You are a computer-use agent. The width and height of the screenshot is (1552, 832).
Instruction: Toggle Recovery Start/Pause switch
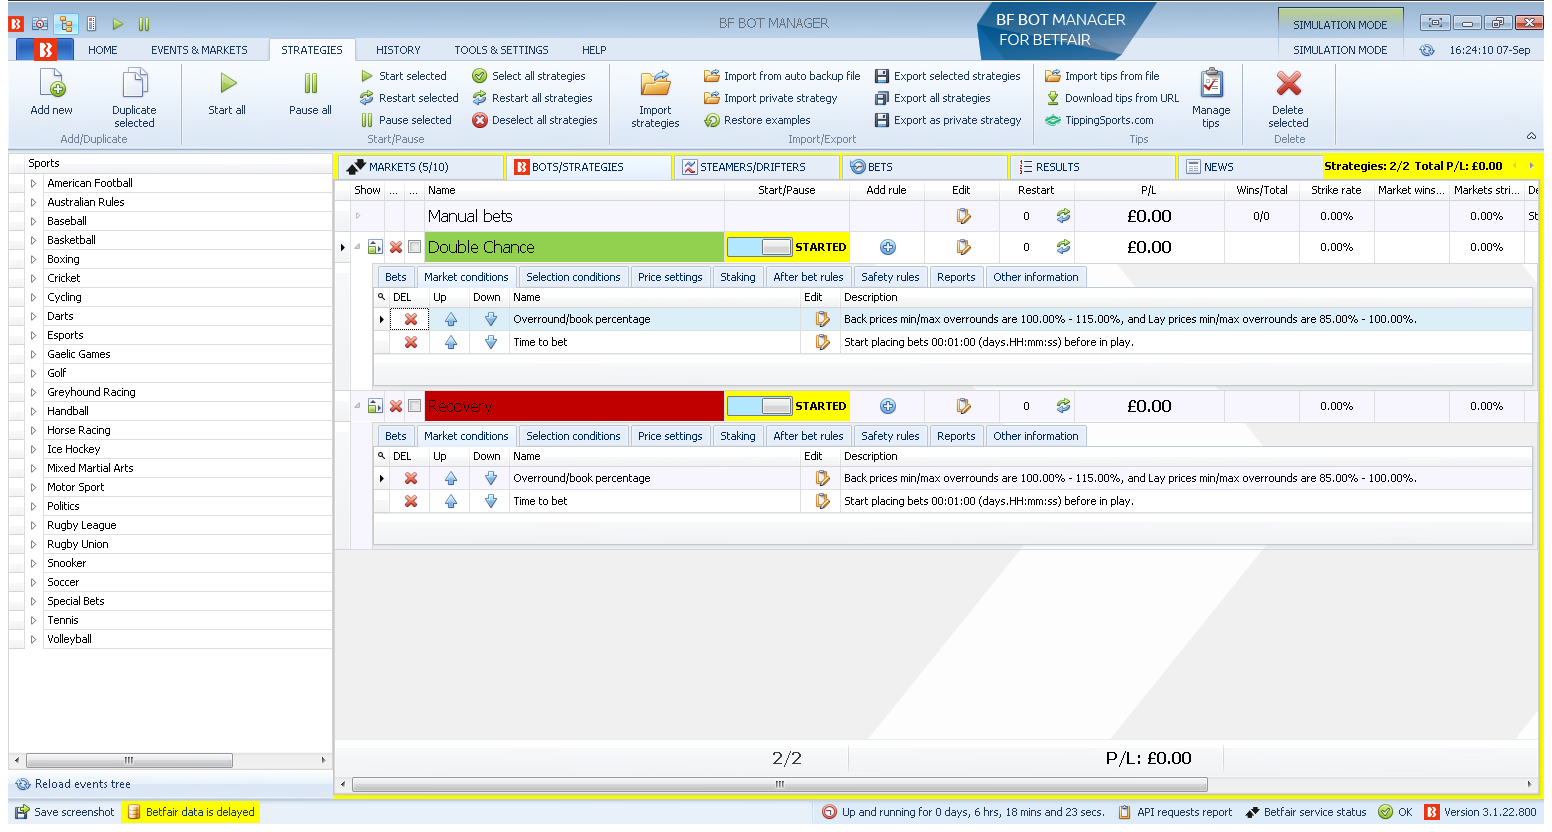click(759, 406)
